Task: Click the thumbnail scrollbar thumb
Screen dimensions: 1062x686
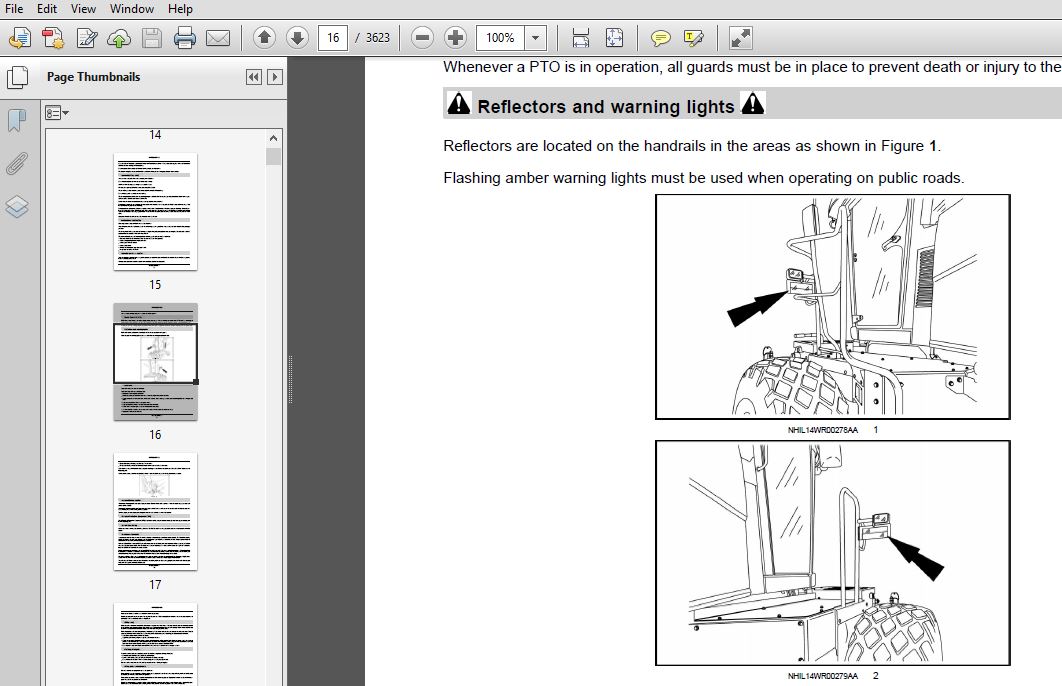Action: [274, 156]
